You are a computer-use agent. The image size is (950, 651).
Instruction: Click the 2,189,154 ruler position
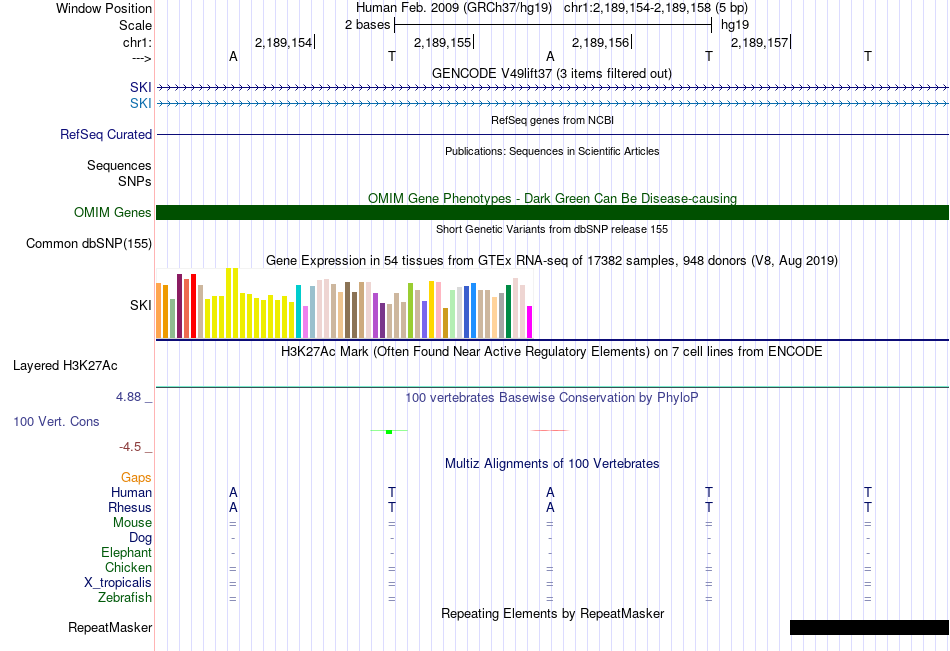point(284,42)
